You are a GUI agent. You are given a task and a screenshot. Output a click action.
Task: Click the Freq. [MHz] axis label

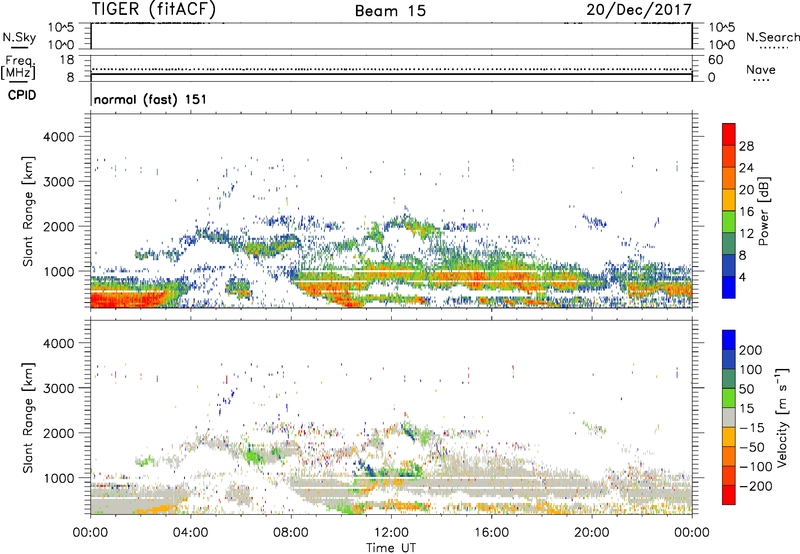tap(18, 67)
